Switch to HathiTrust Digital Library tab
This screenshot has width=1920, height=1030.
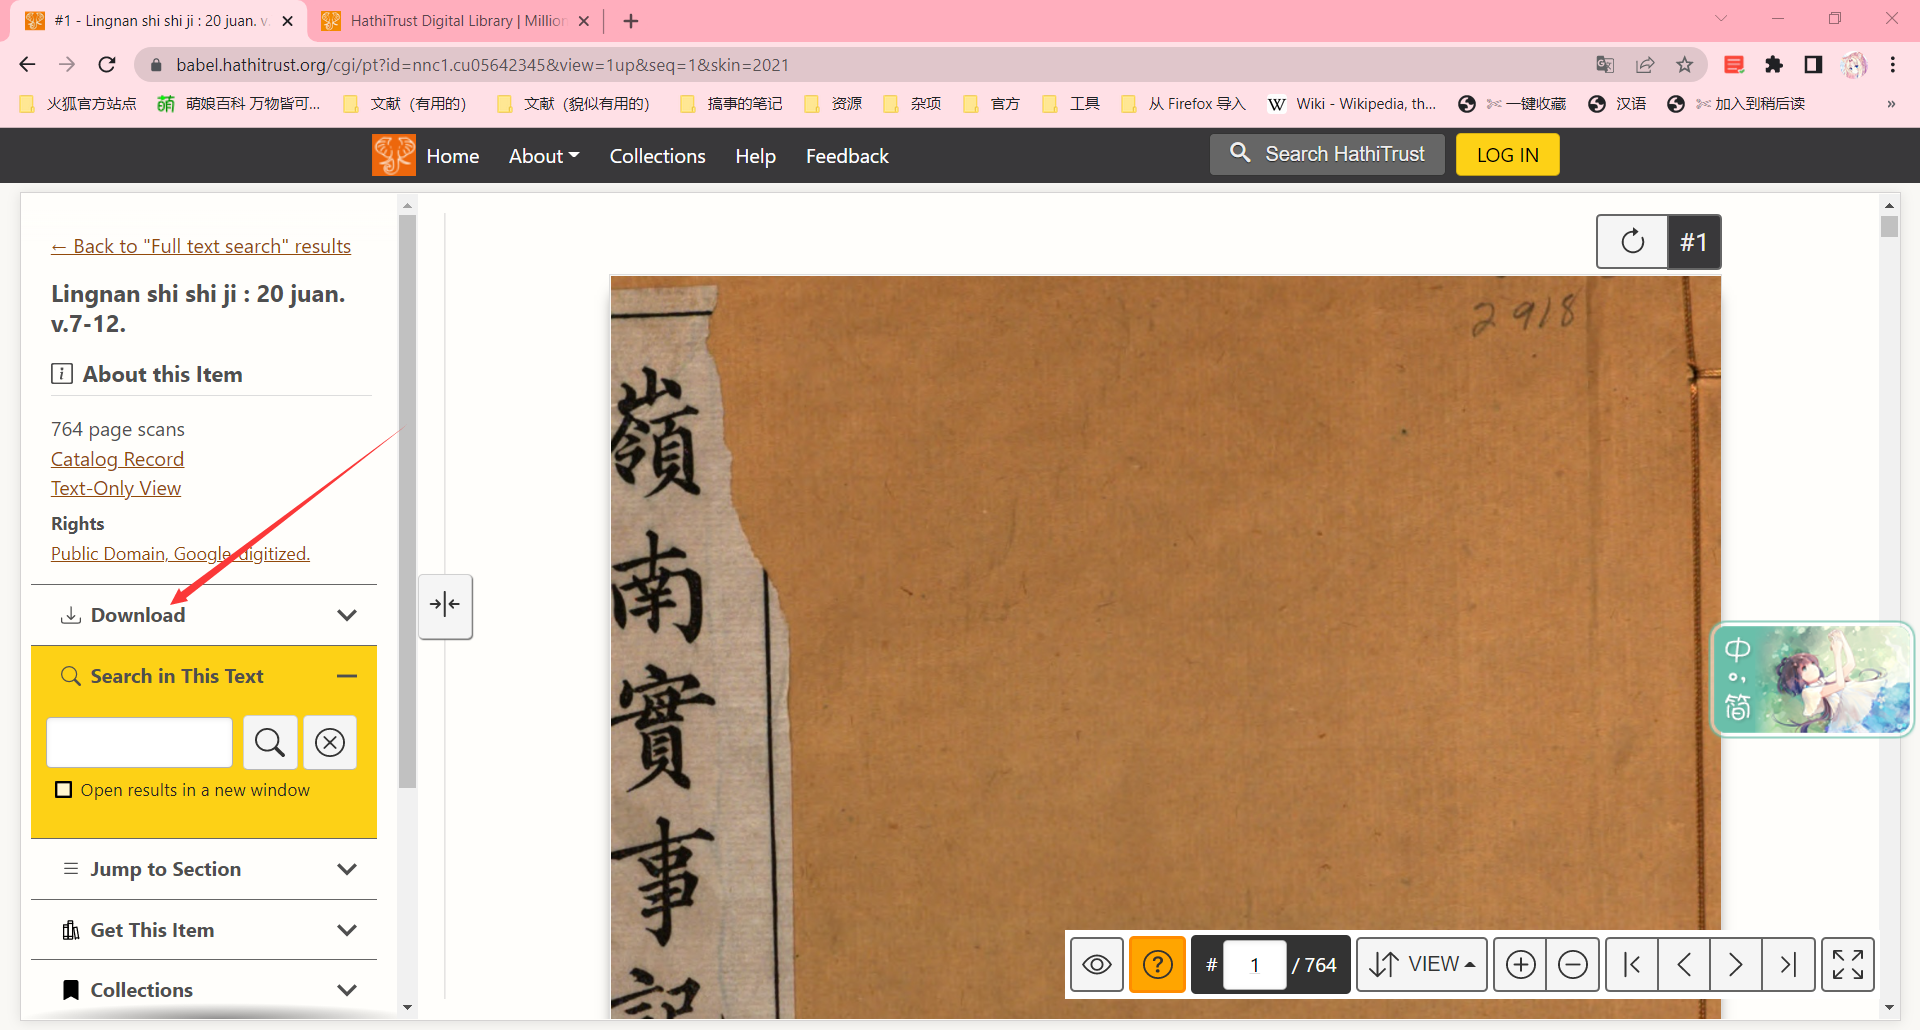click(456, 21)
